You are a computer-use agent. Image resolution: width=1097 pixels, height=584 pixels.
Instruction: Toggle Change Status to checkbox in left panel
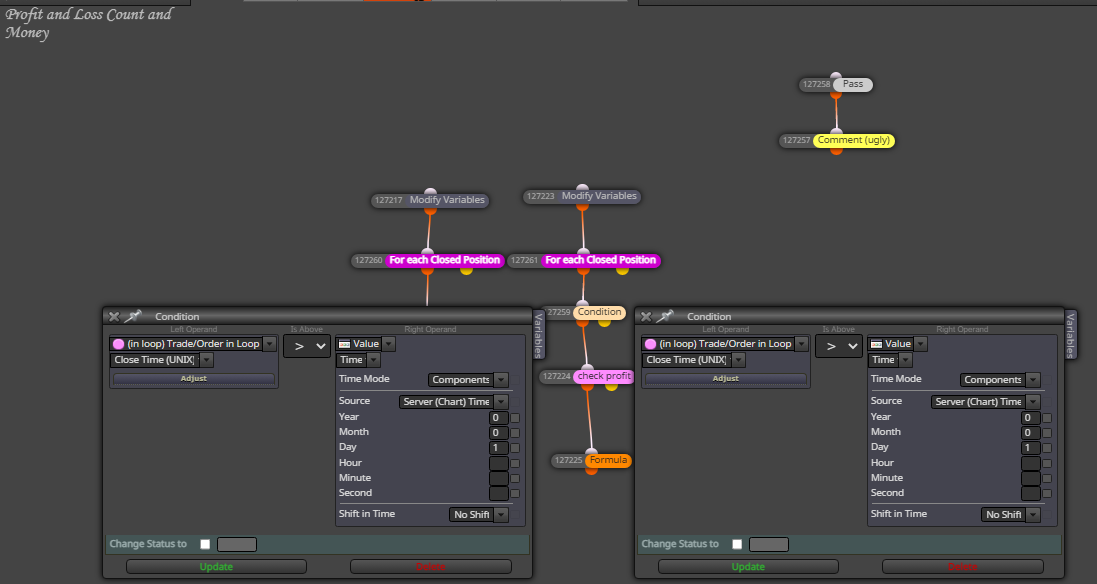[x=205, y=544]
